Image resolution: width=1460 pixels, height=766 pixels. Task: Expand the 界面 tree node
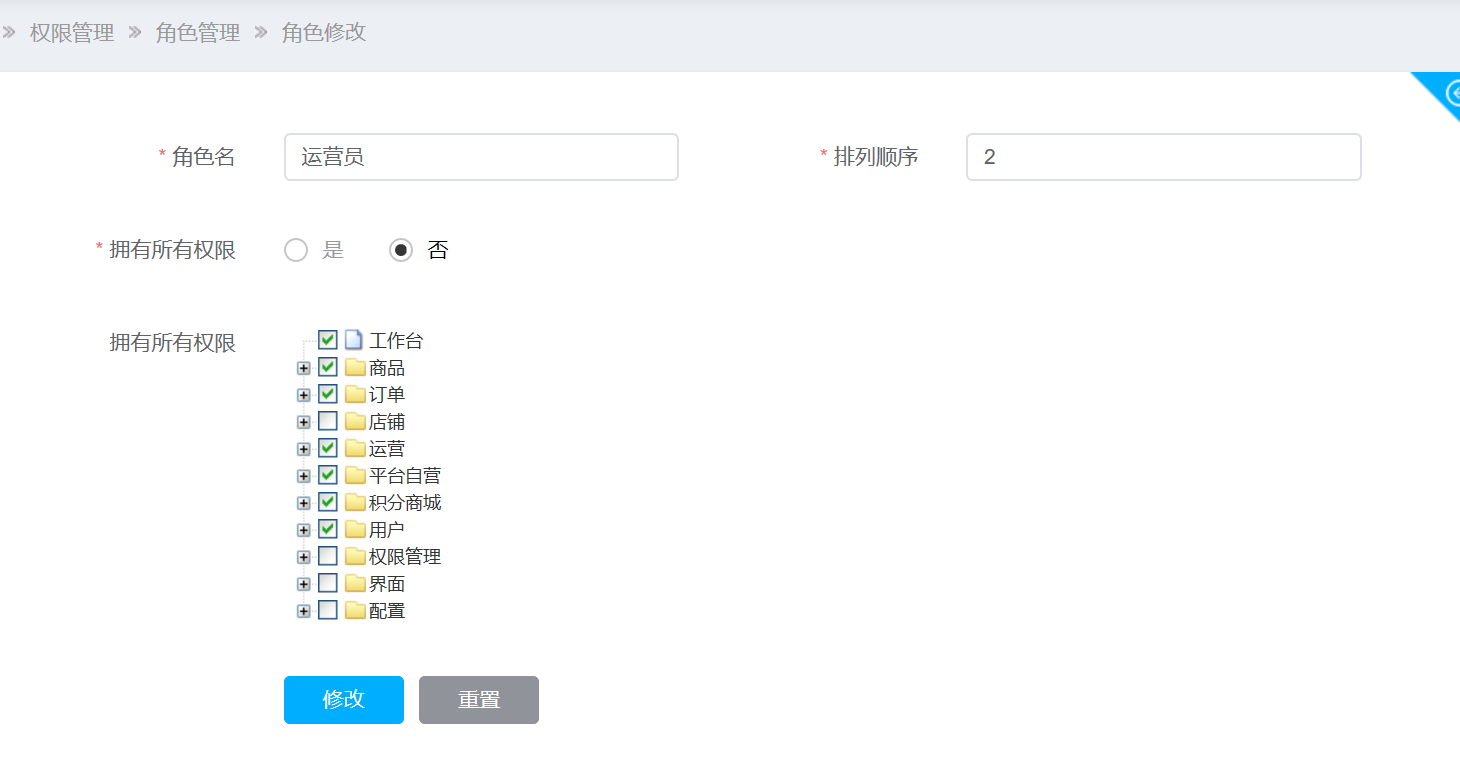point(304,584)
